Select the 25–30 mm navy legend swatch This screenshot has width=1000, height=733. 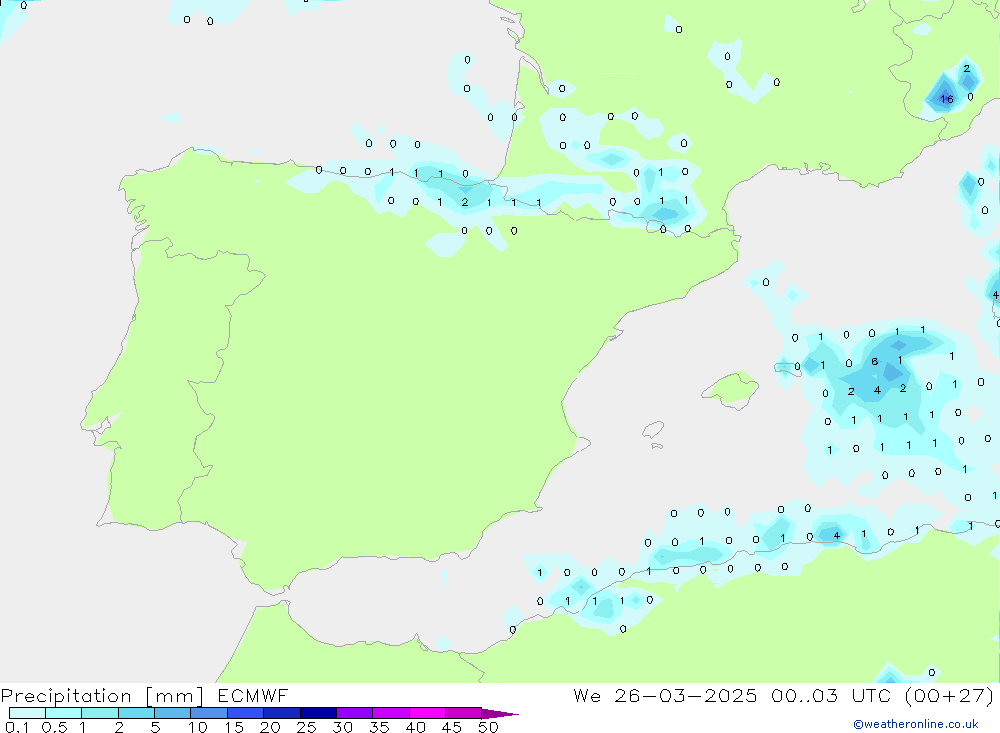(x=318, y=713)
